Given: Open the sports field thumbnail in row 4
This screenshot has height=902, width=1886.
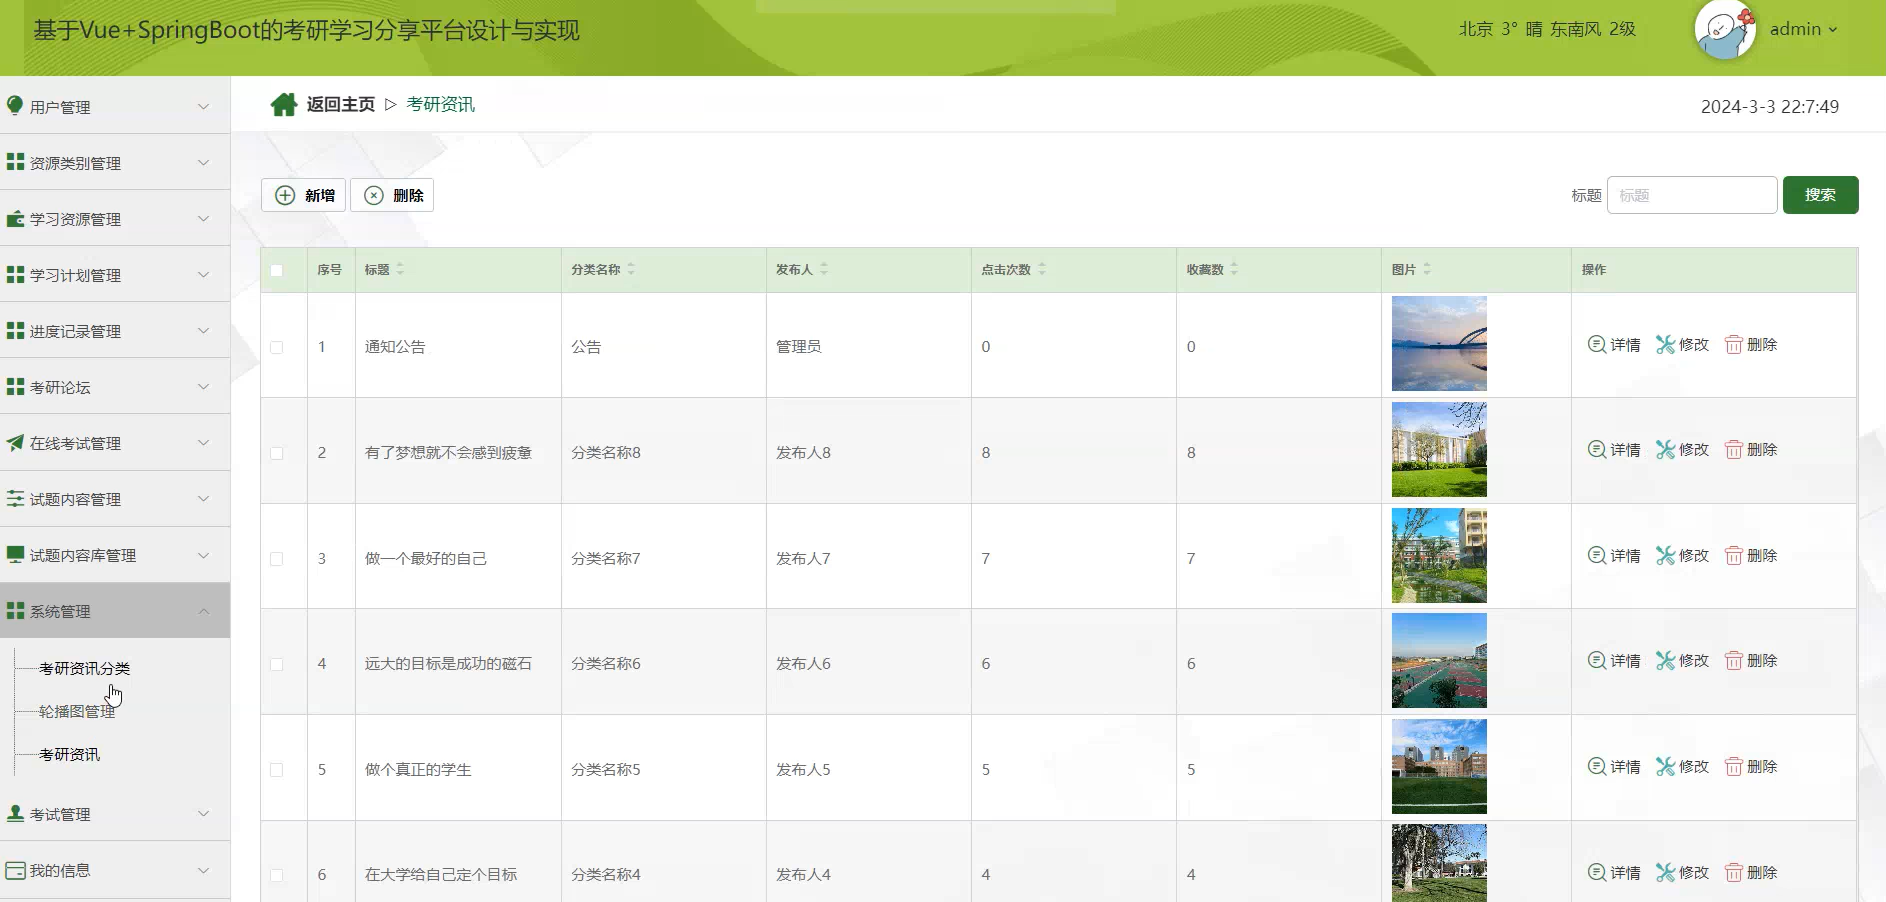Looking at the screenshot, I should point(1439,660).
